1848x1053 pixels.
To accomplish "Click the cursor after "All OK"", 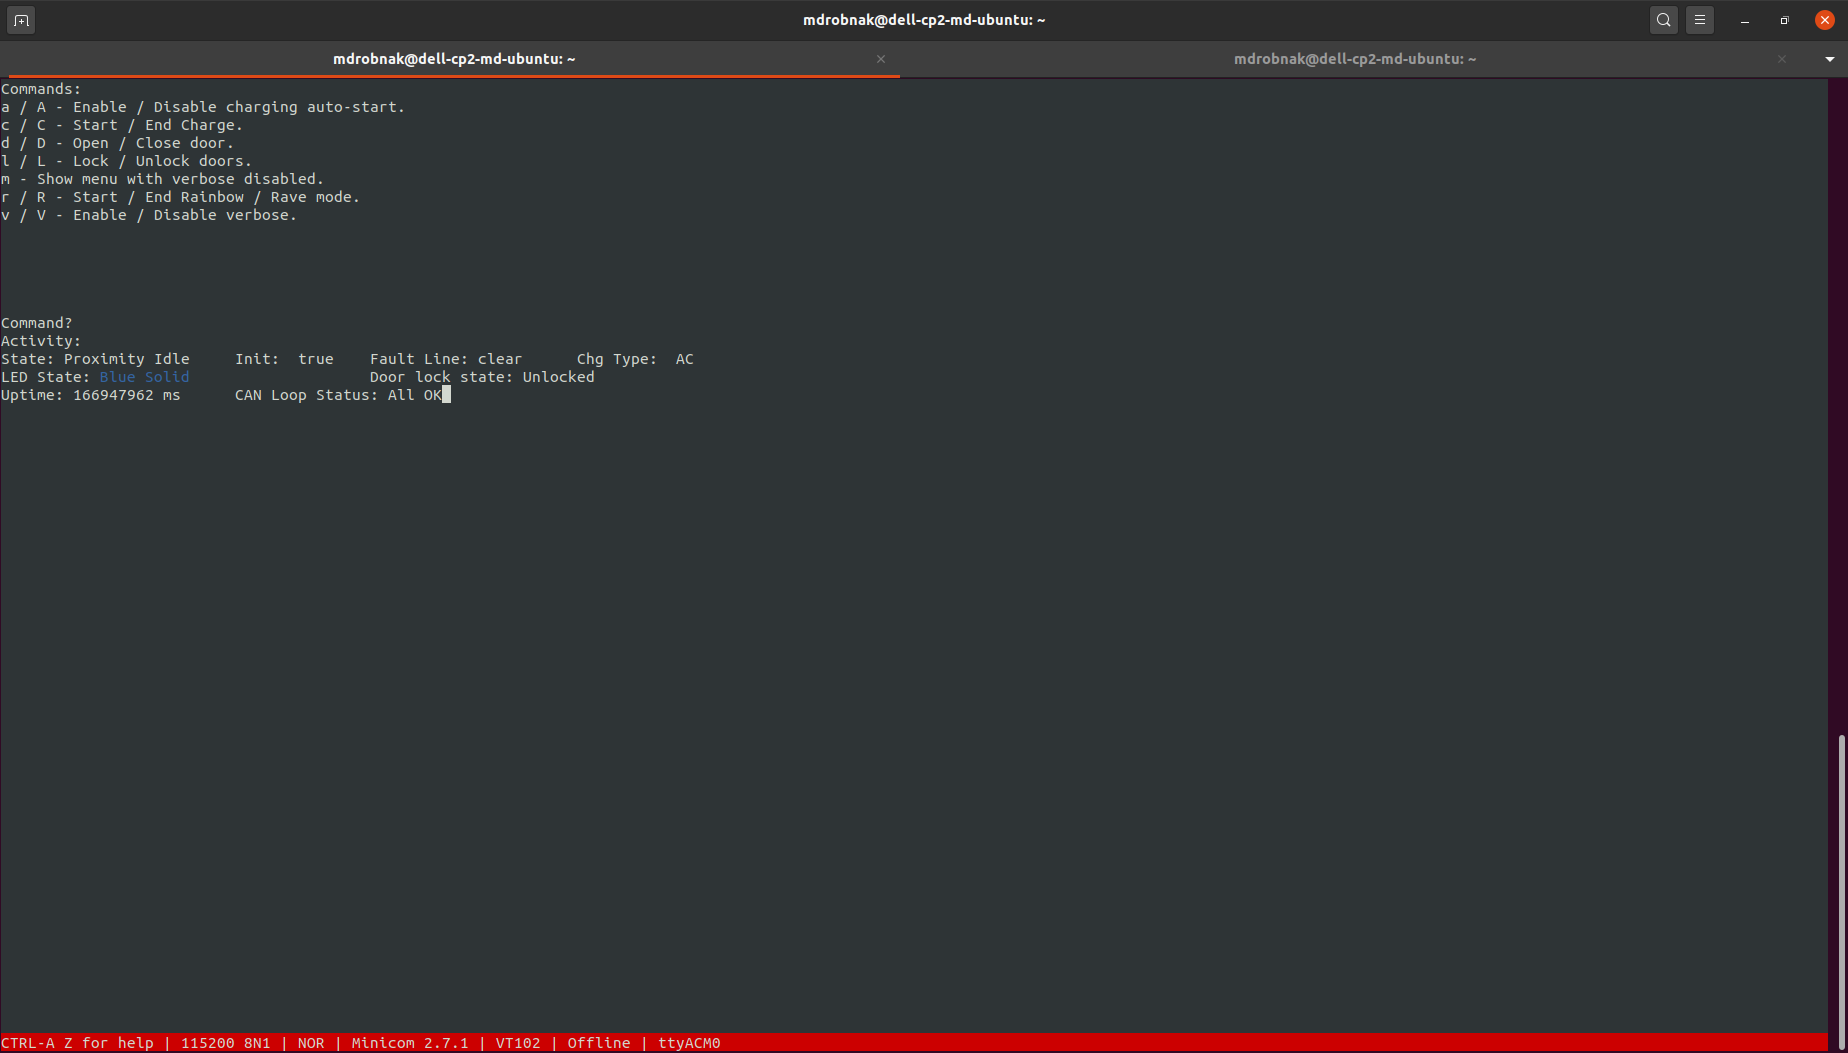I will [446, 395].
